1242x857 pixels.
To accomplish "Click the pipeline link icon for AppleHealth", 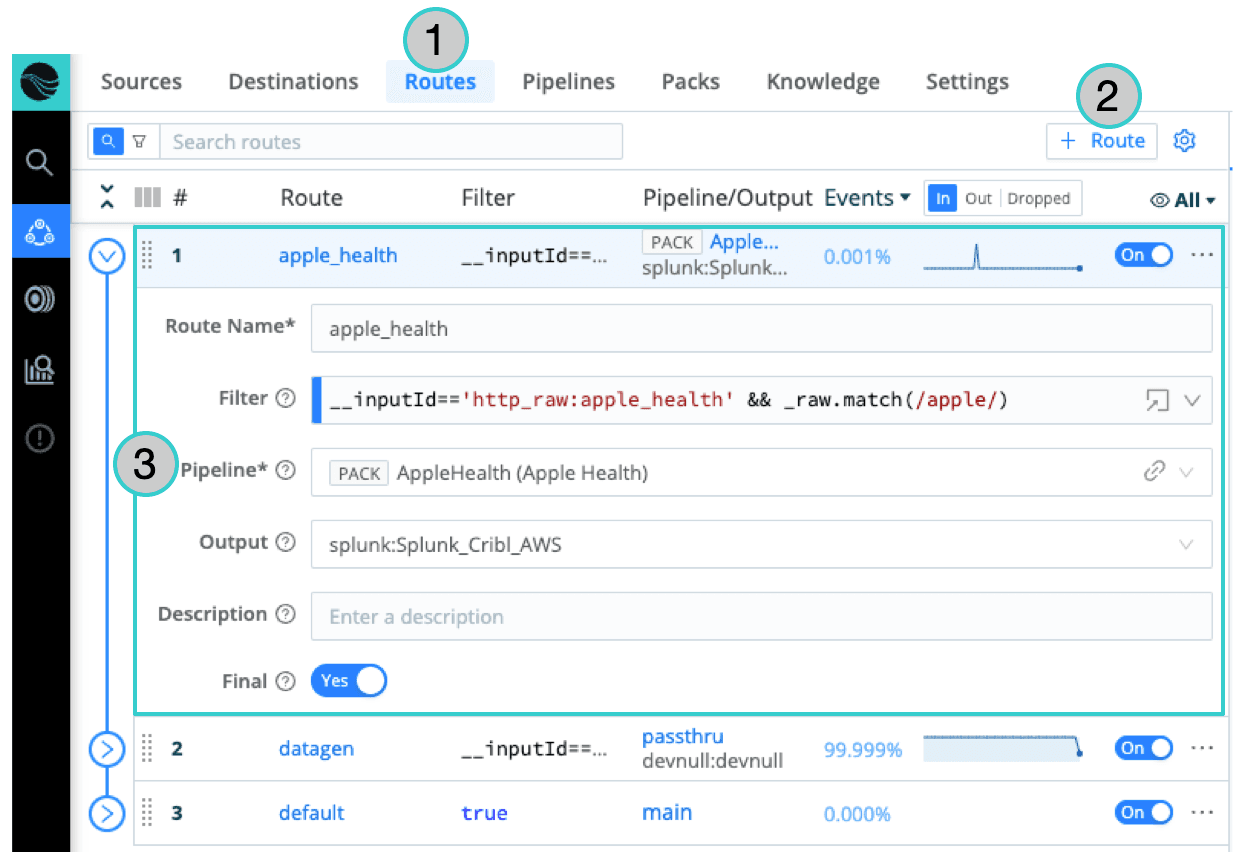I will coord(1155,472).
